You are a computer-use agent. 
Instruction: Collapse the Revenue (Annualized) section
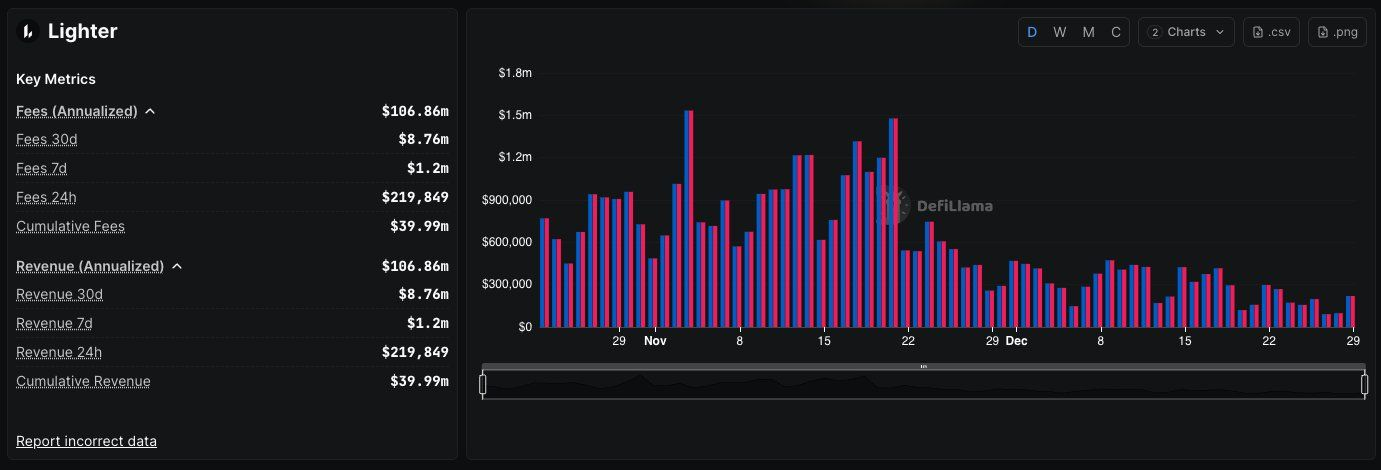[x=177, y=267]
